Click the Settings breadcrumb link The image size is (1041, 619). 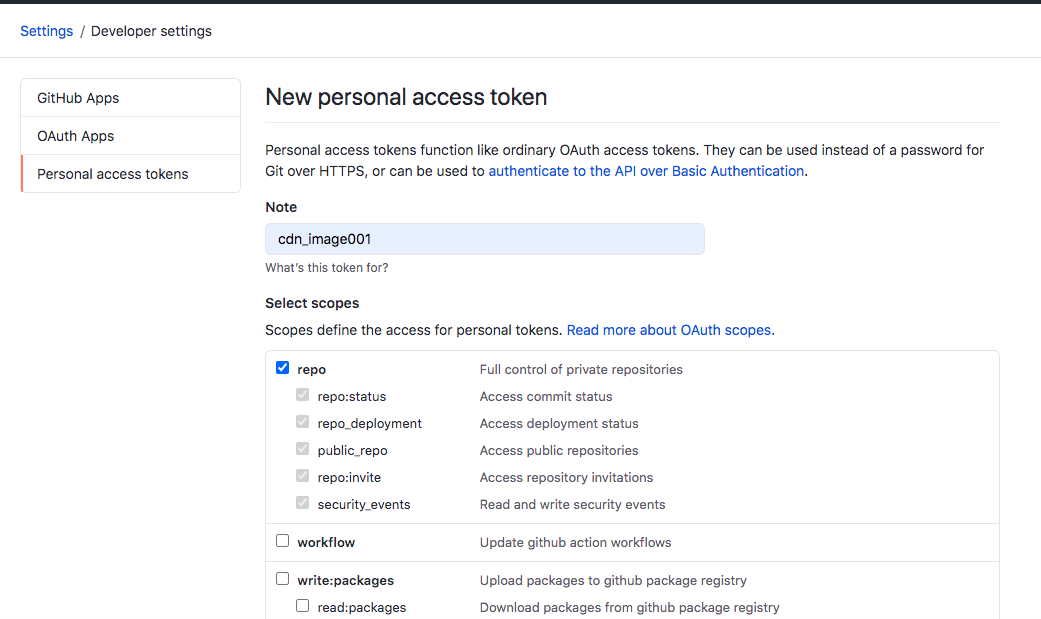[47, 31]
